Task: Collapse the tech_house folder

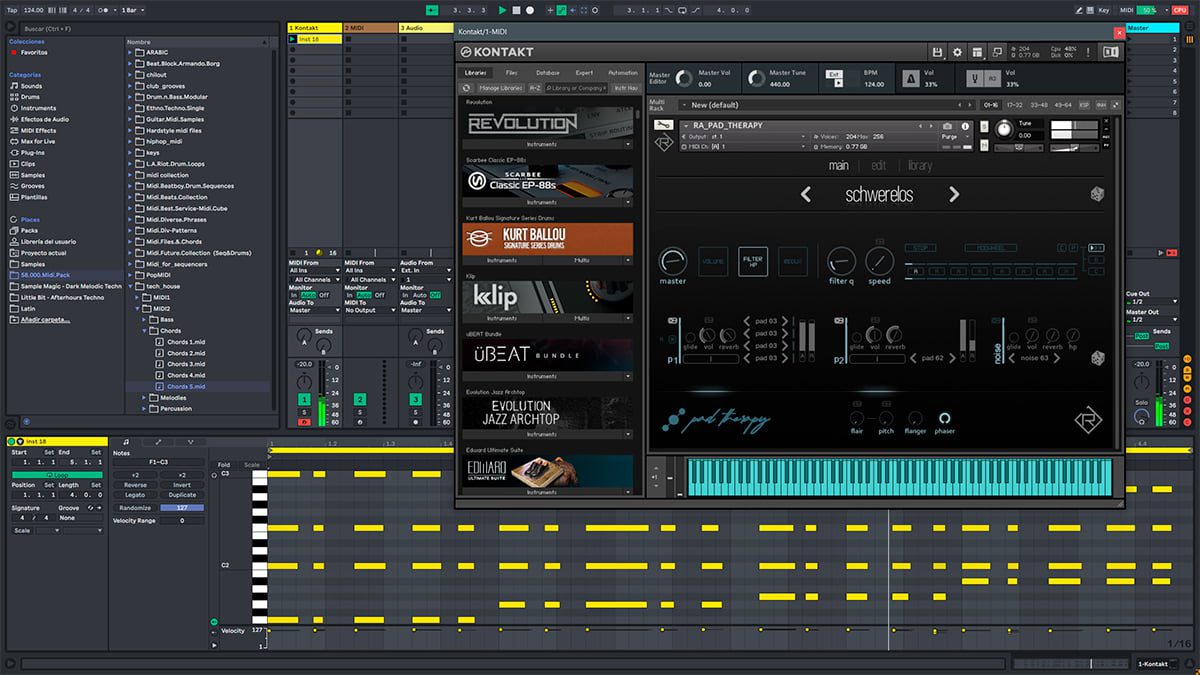Action: pyautogui.click(x=131, y=286)
